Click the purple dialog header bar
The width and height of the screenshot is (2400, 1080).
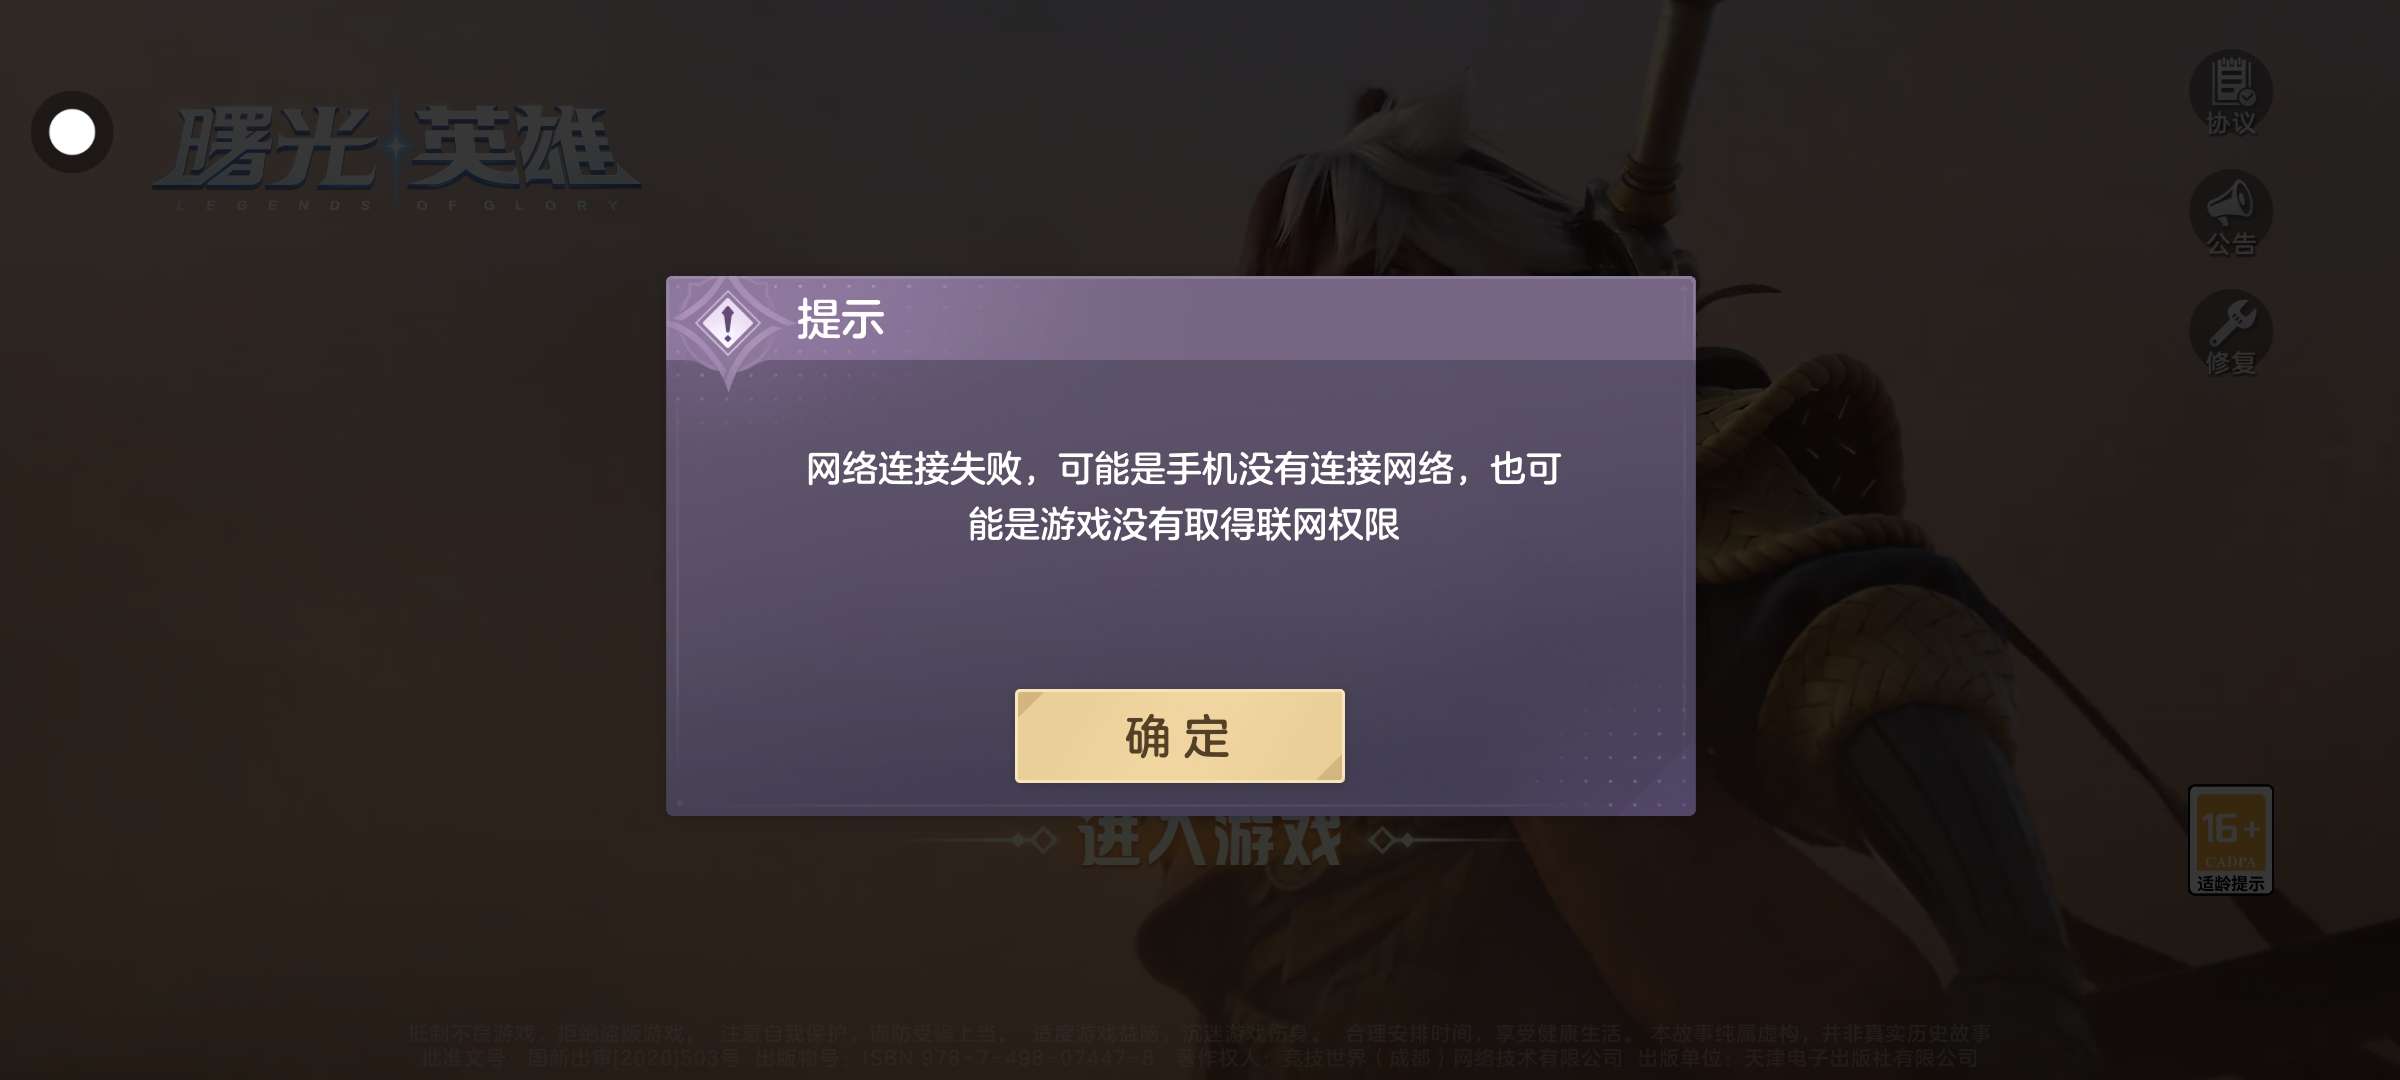point(1181,318)
